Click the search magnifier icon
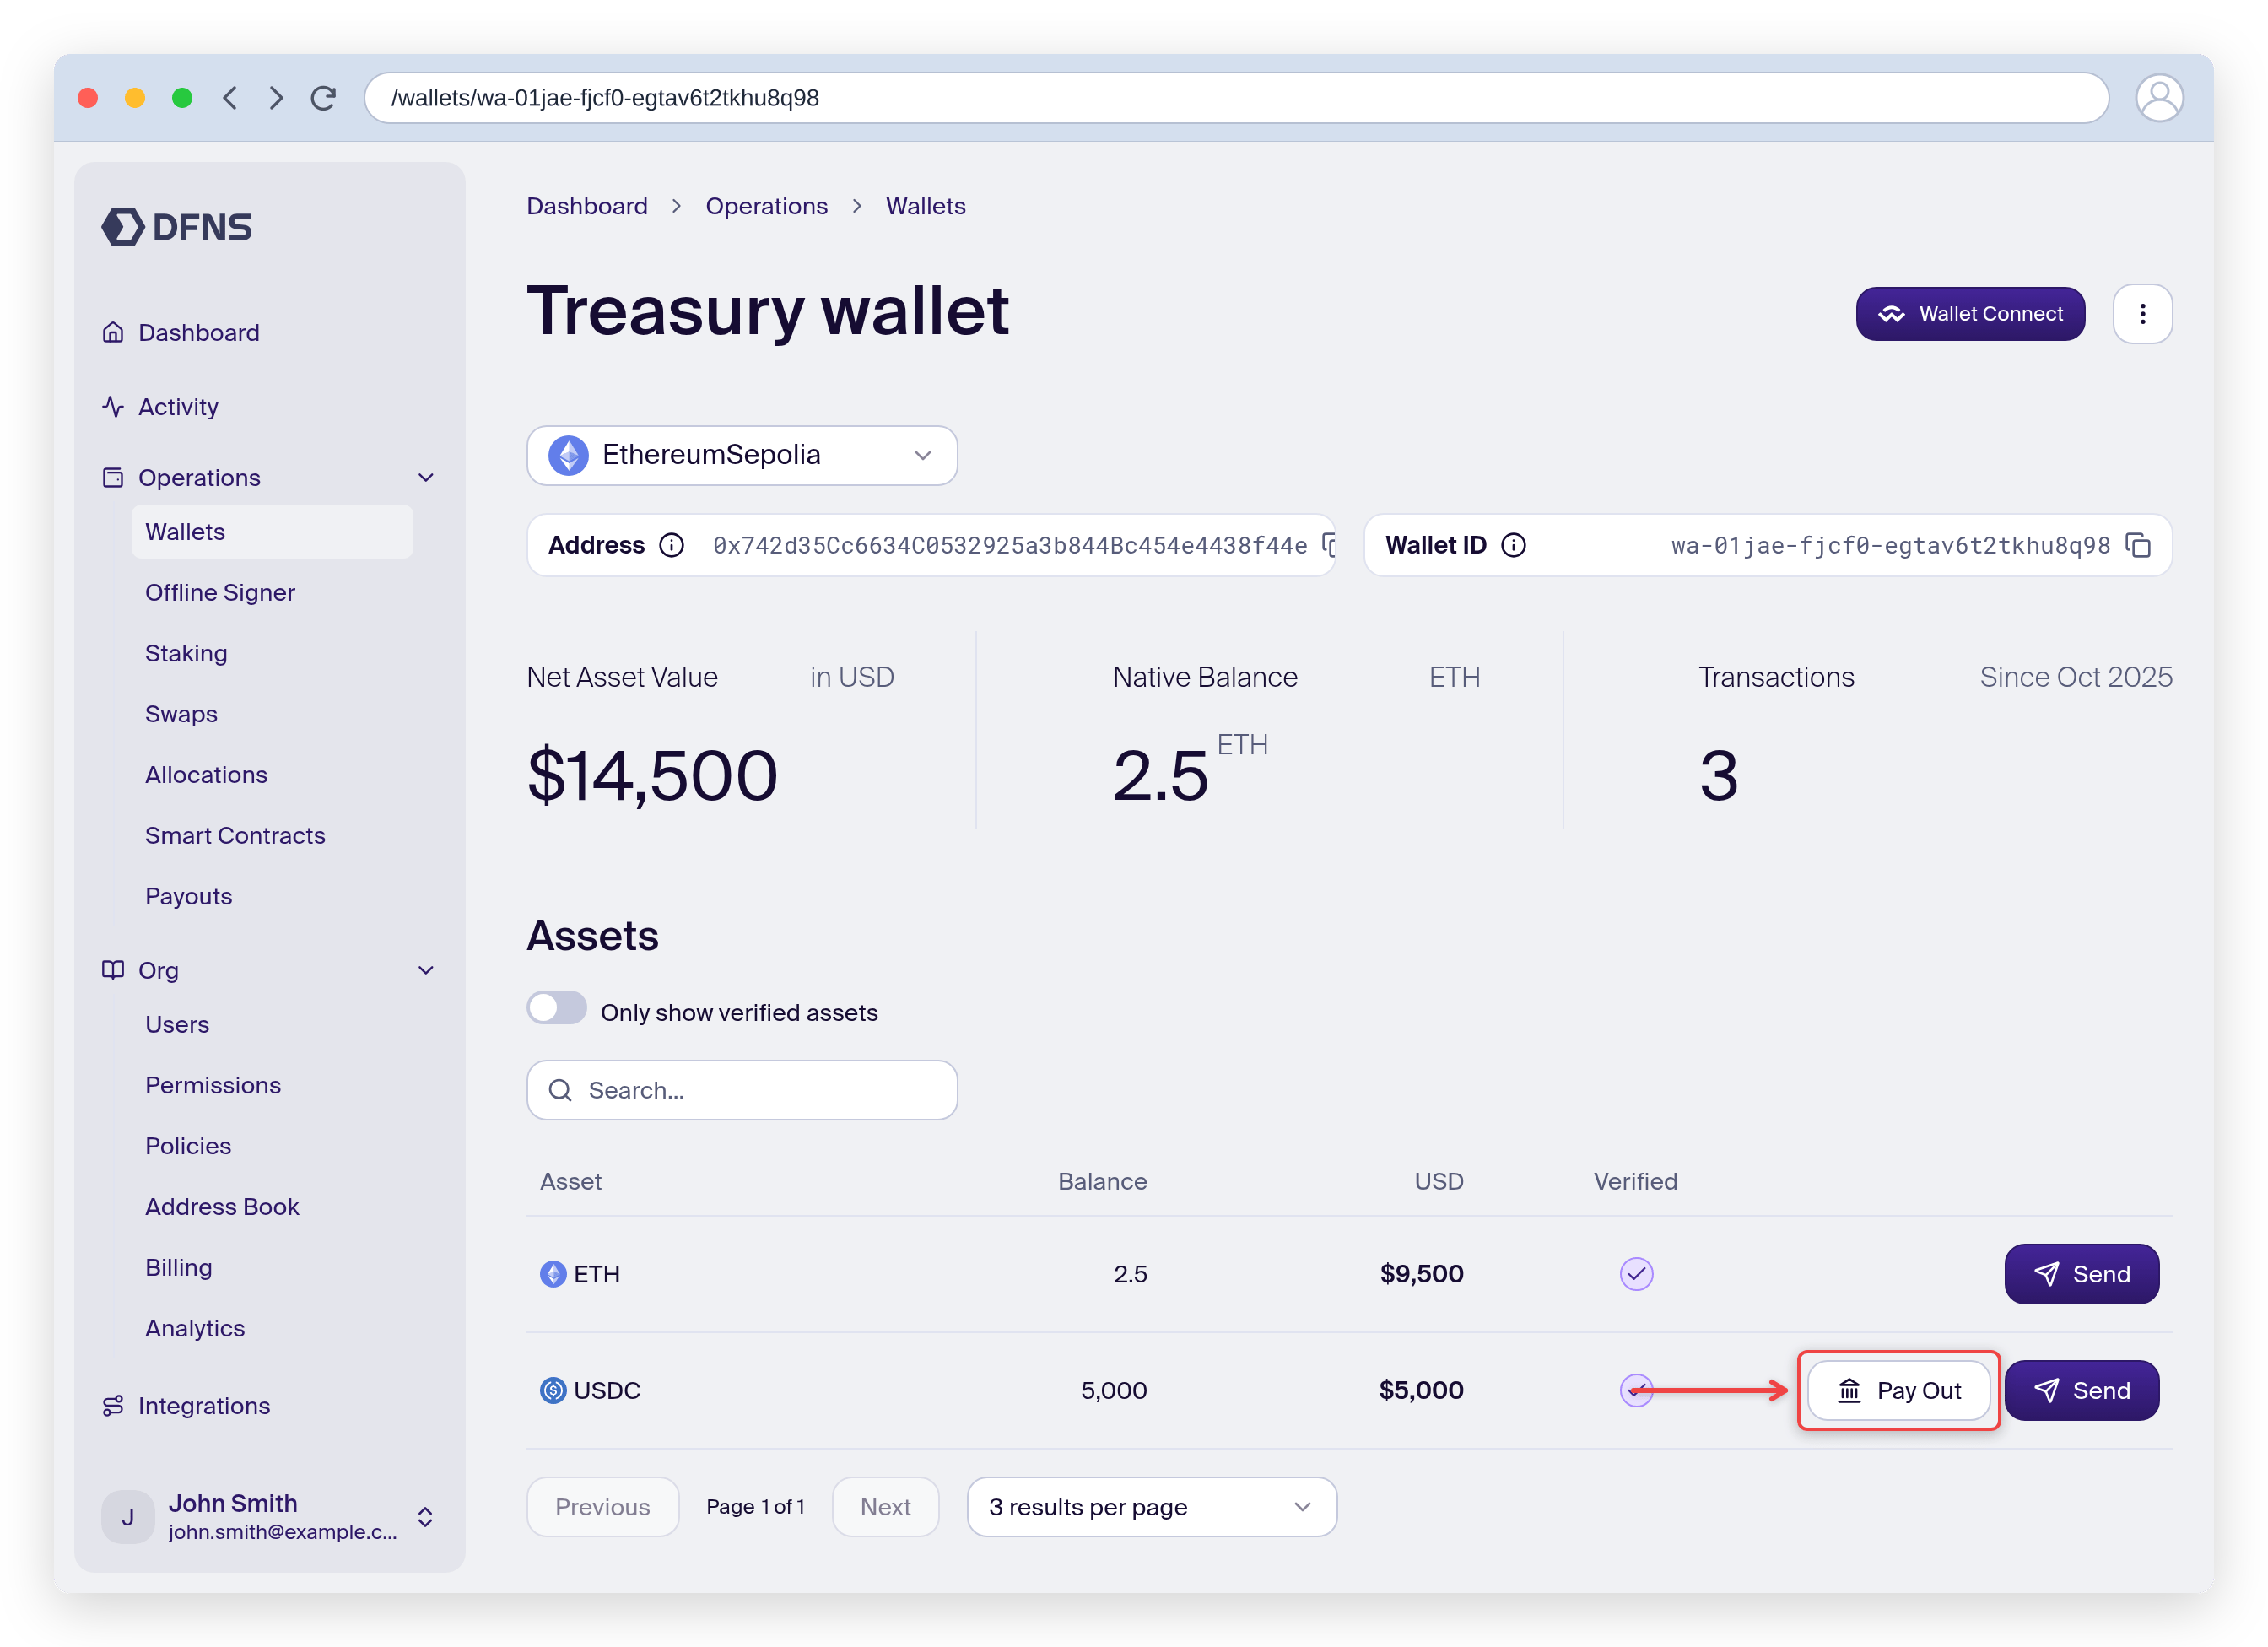Viewport: 2268px width, 1647px height. tap(561, 1090)
